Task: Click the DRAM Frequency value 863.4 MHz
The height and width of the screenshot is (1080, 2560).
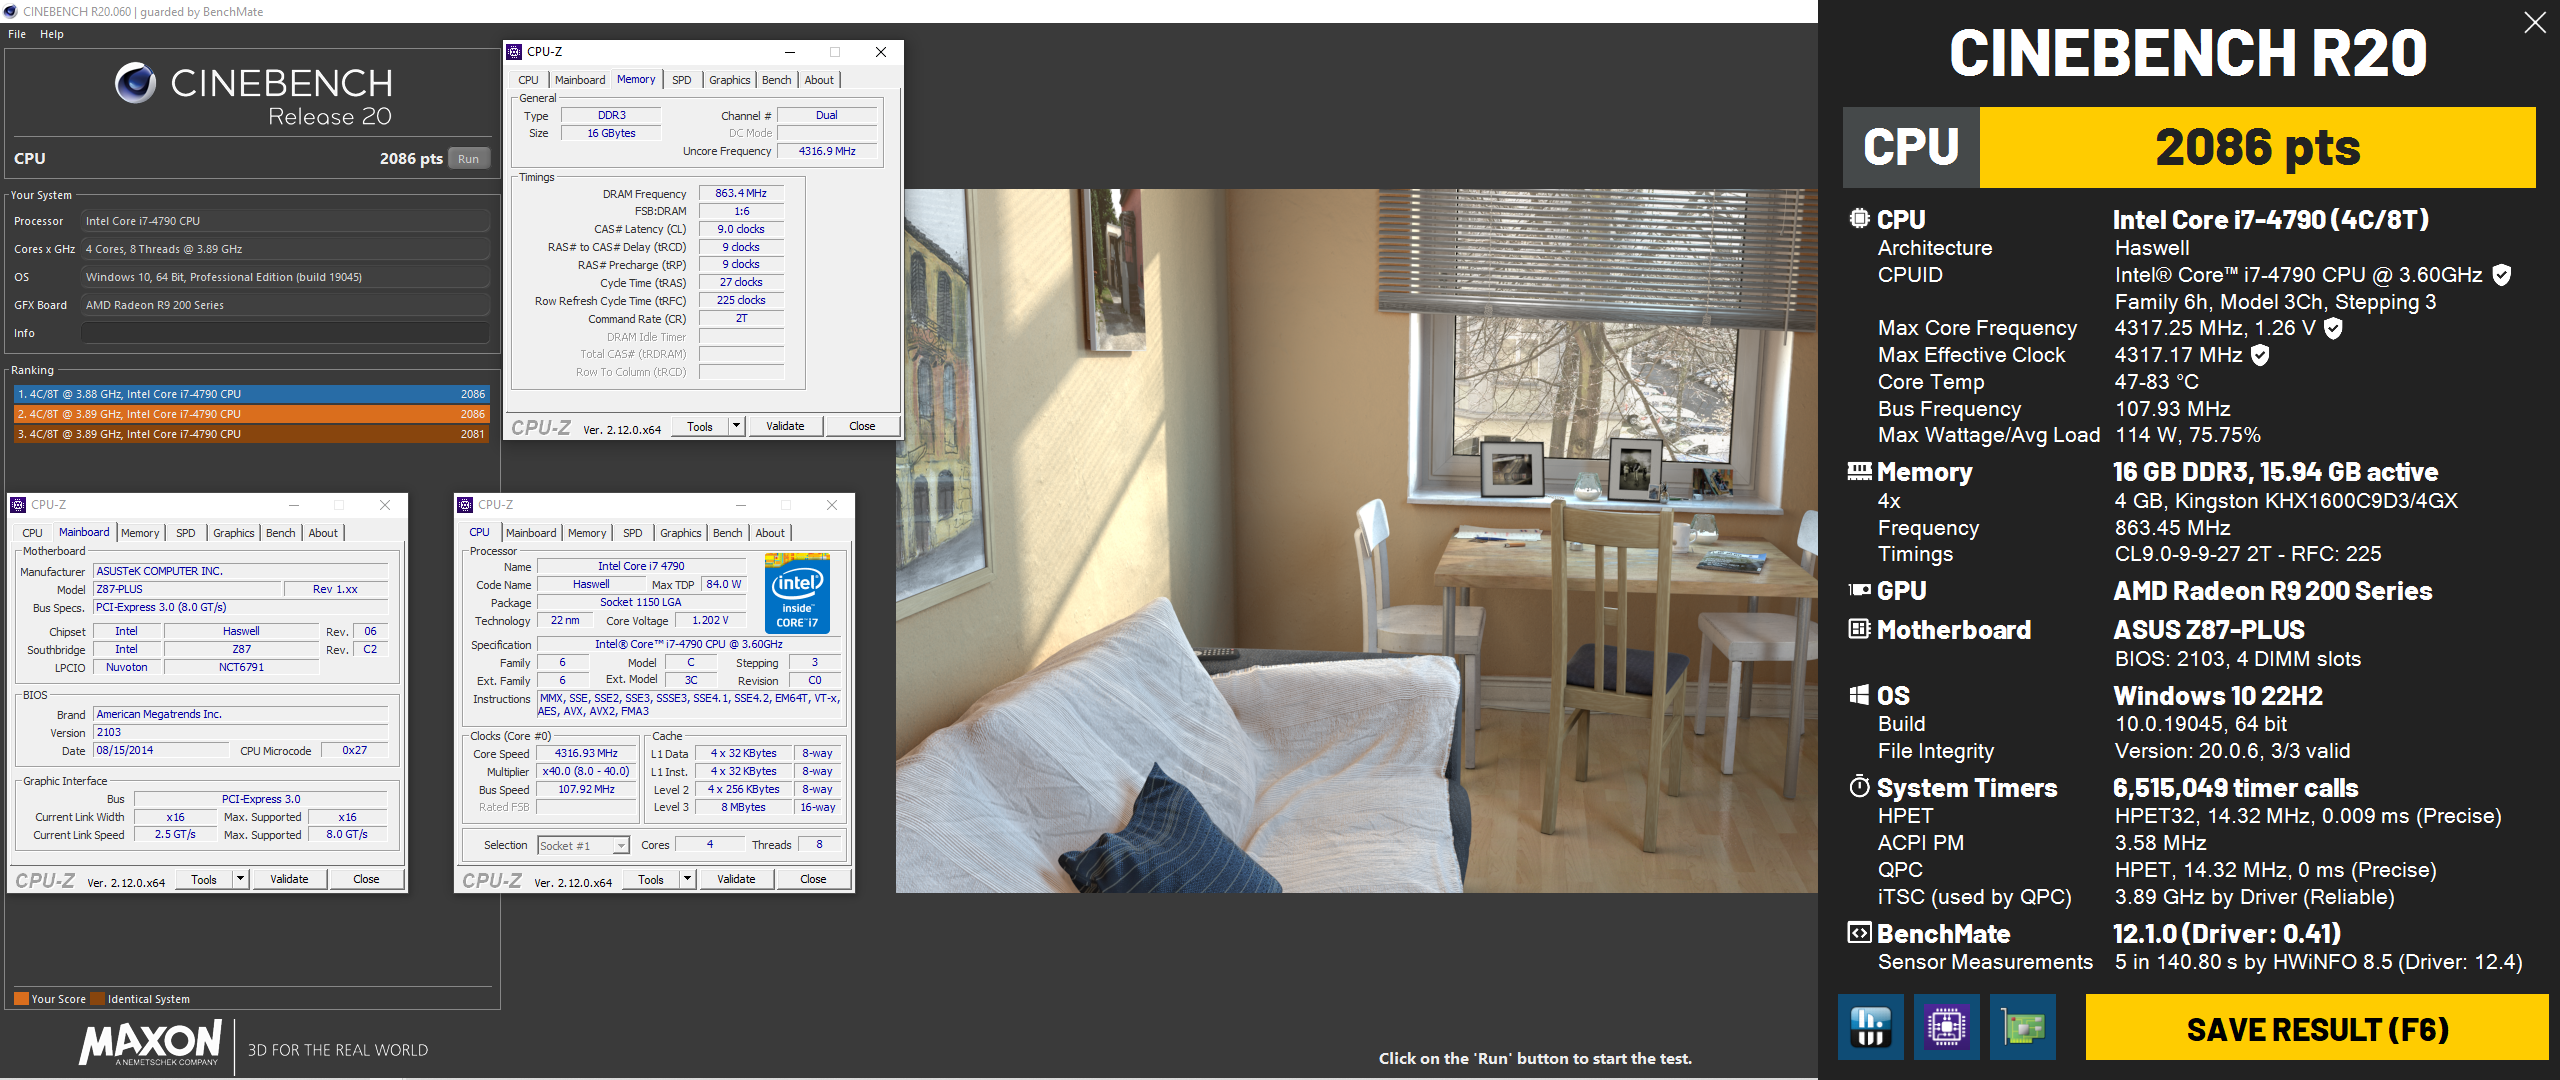Action: [x=741, y=193]
